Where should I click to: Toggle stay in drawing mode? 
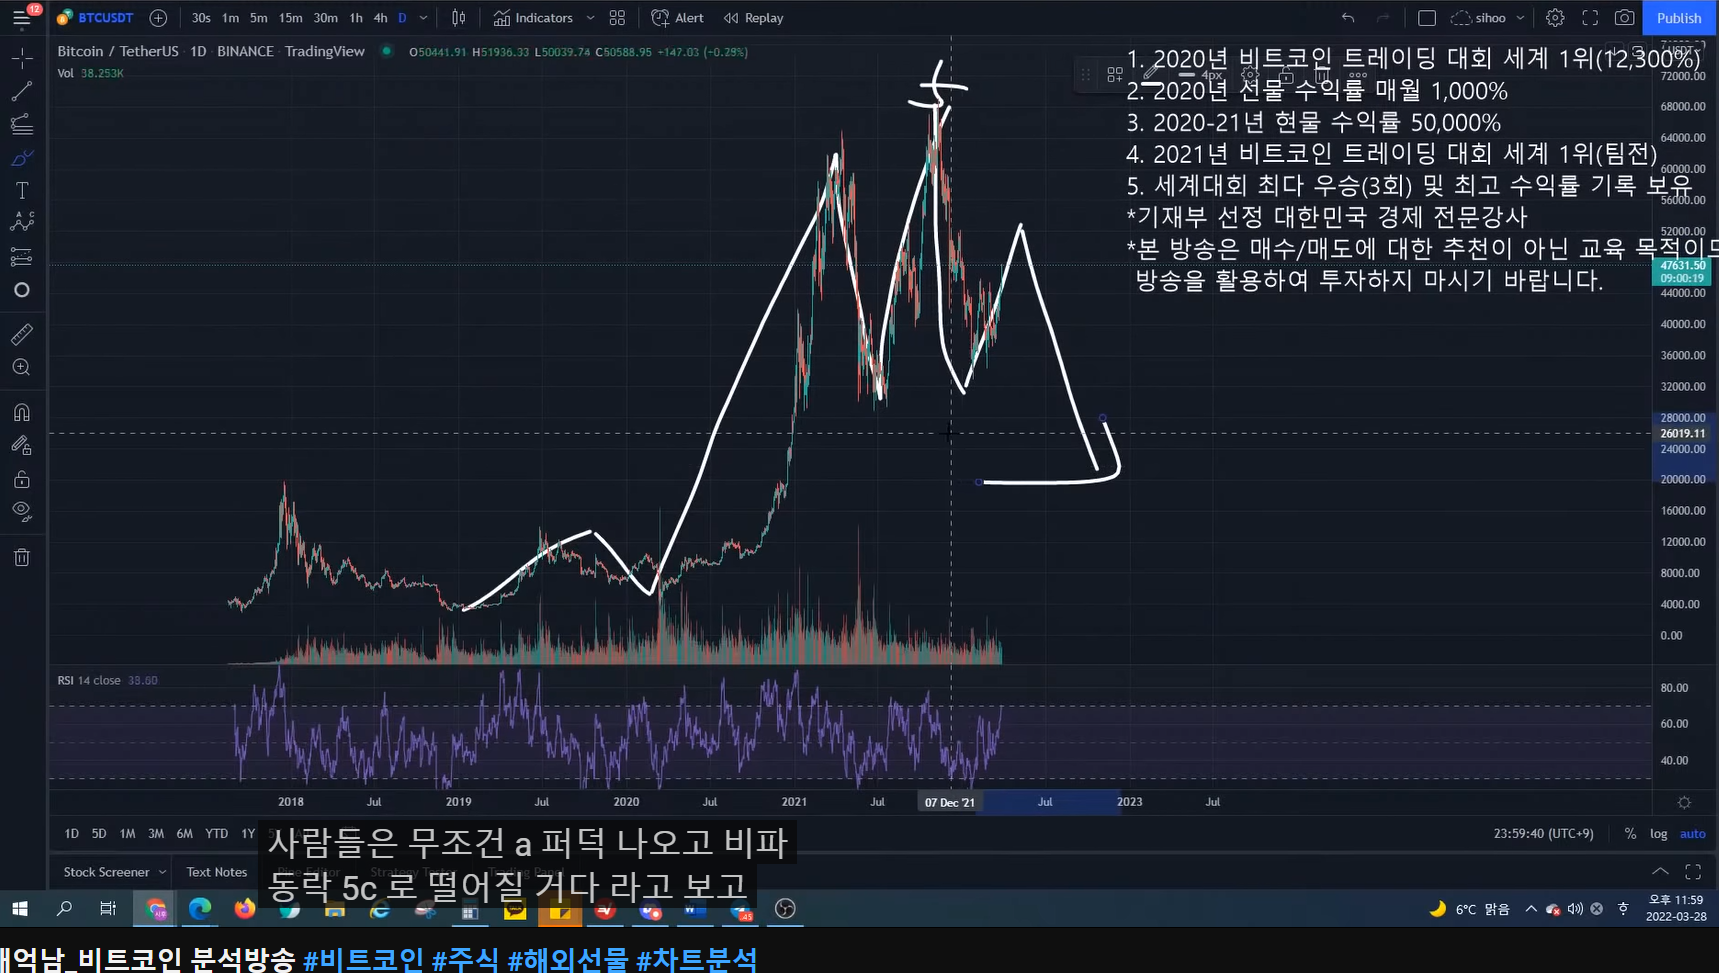(x=21, y=446)
